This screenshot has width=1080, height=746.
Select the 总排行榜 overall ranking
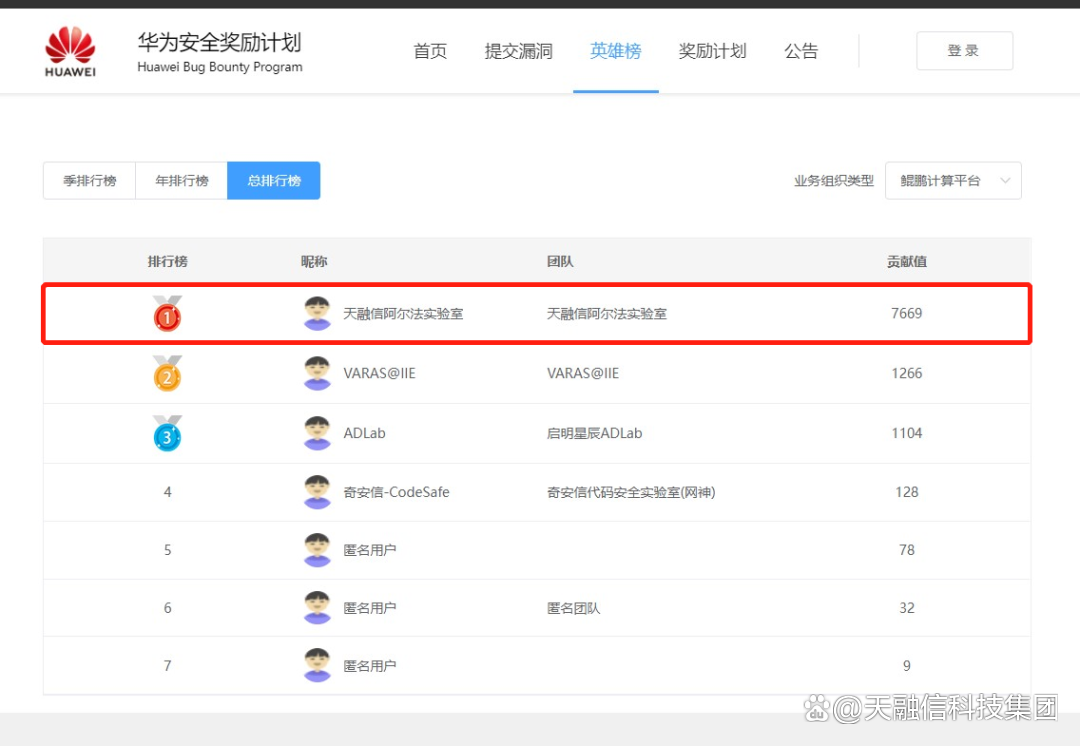tap(274, 181)
